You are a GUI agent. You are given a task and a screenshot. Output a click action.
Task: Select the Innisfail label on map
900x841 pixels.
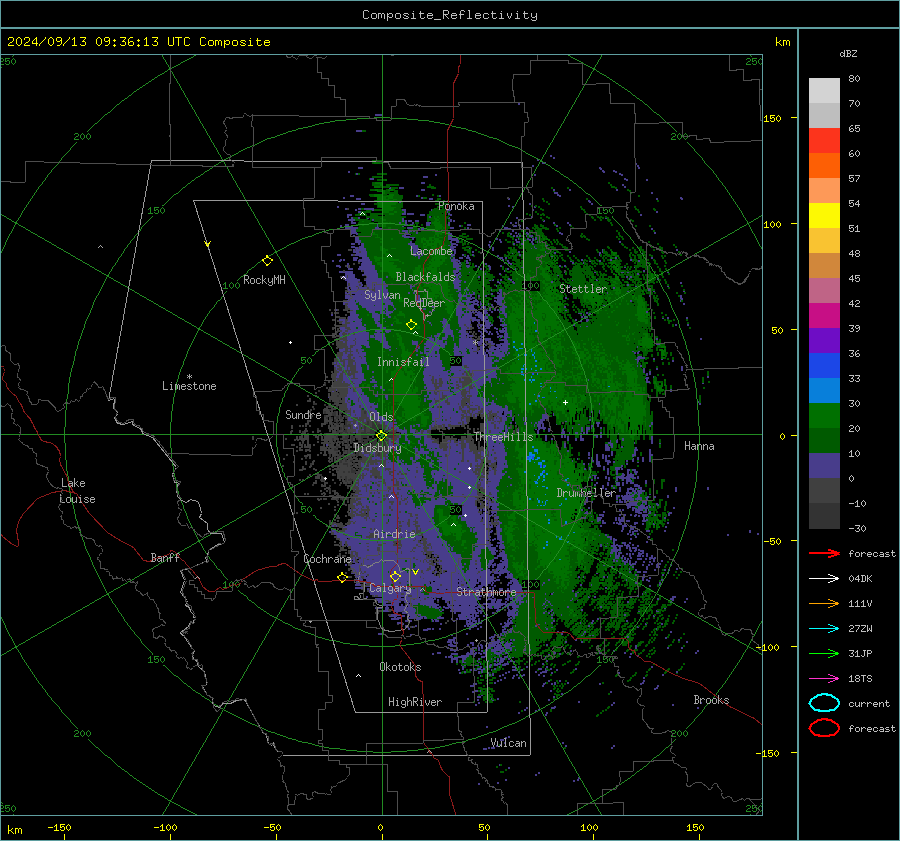click(403, 362)
